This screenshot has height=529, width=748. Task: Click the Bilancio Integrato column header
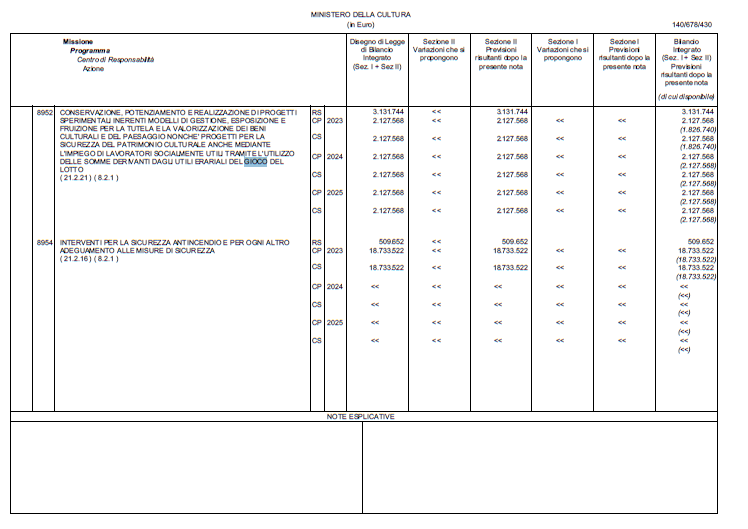click(686, 62)
